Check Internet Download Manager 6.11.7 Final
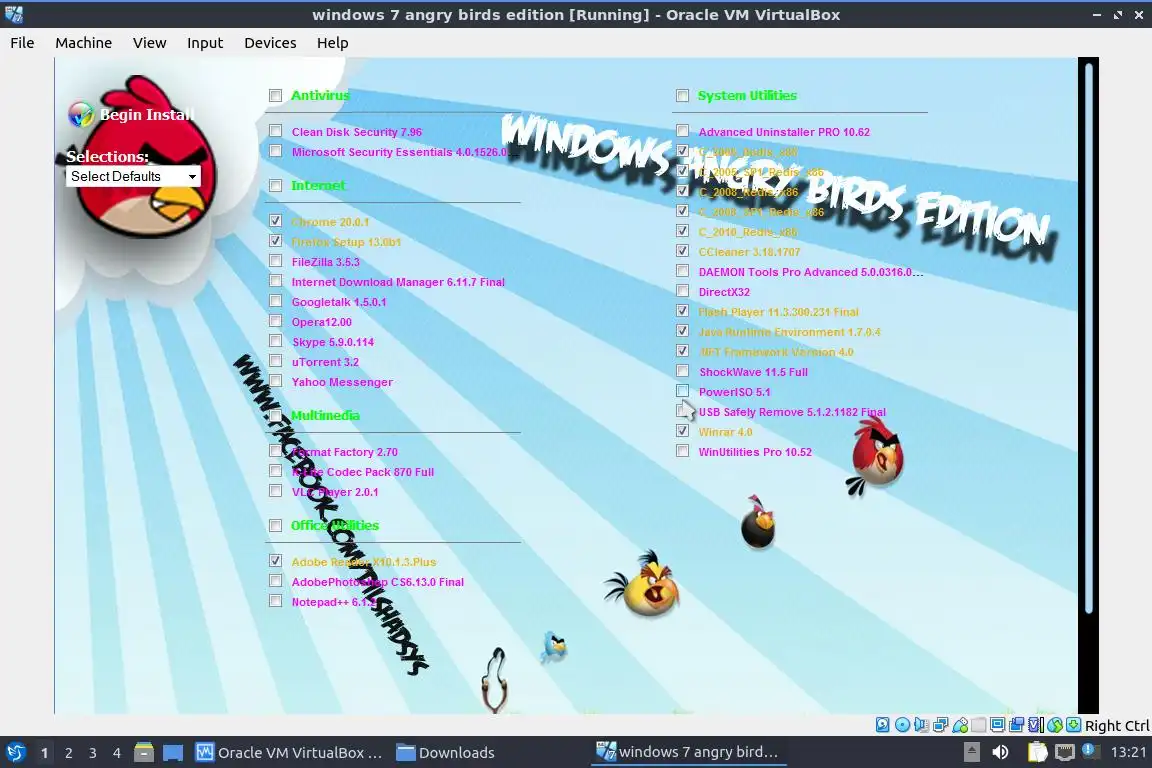1152x768 pixels. pos(276,281)
